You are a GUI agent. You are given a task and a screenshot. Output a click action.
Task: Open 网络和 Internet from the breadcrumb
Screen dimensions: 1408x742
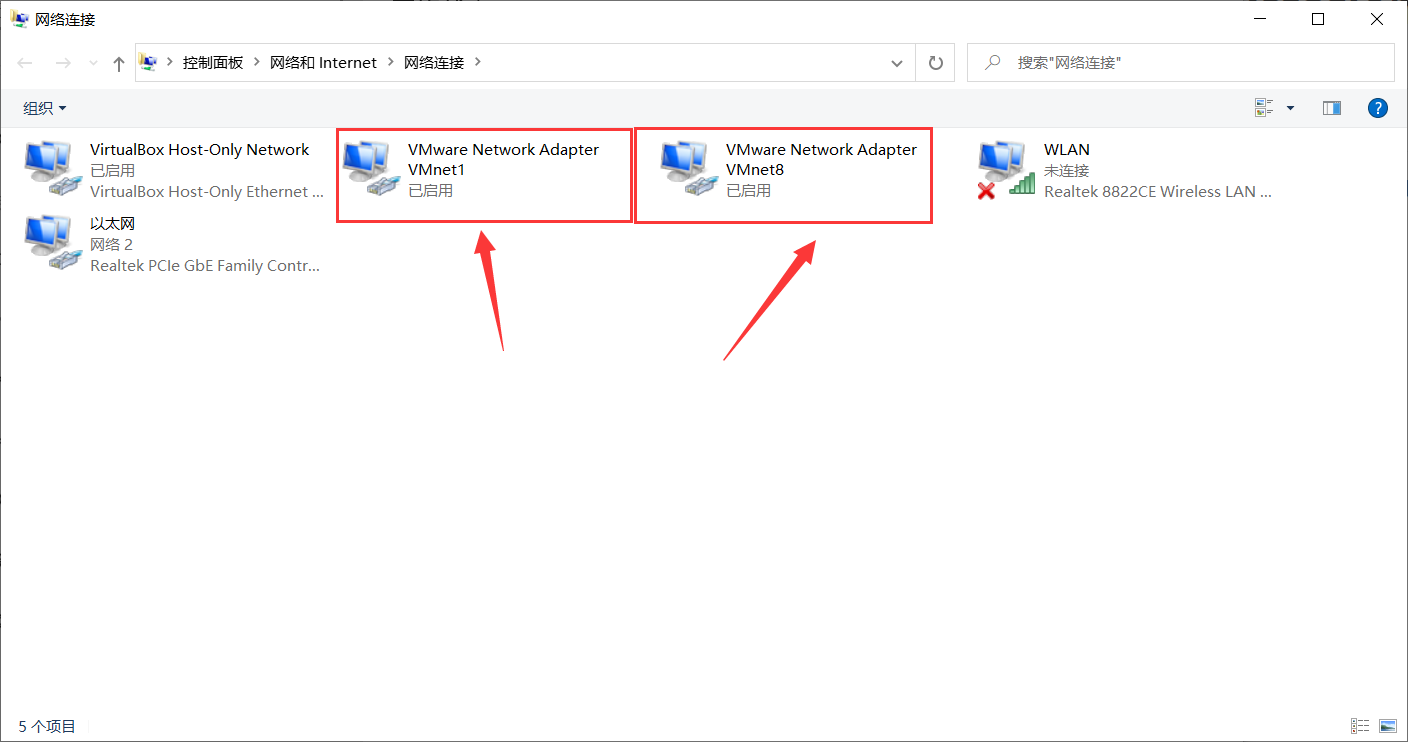click(323, 62)
